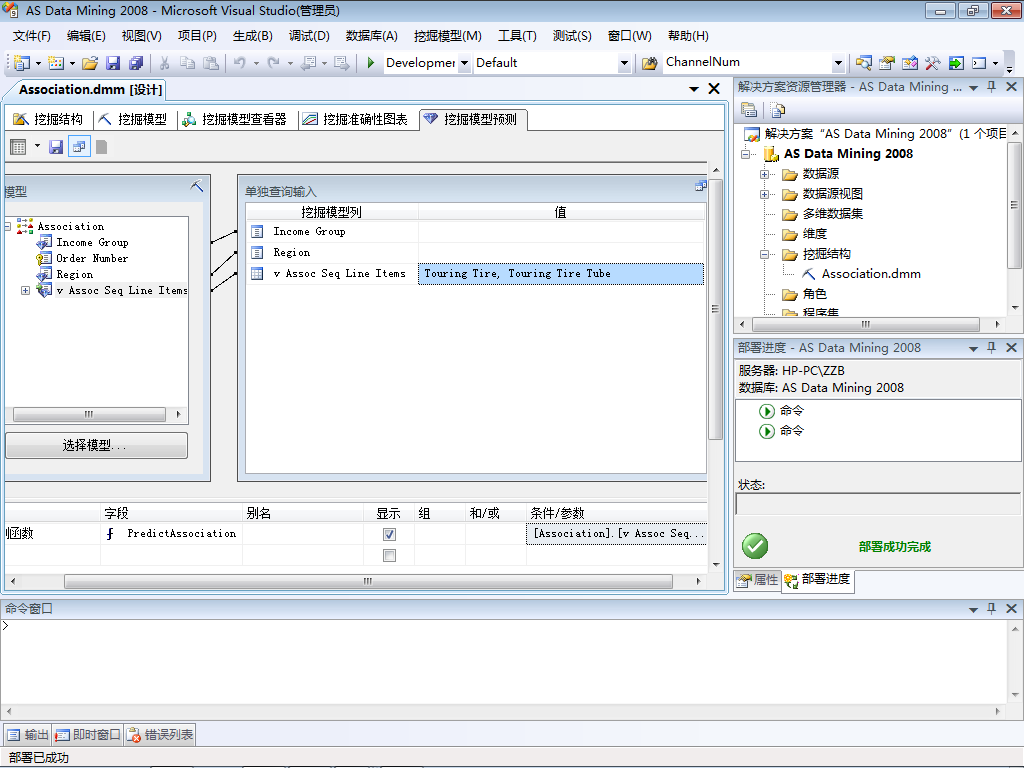This screenshot has height=768, width=1024.
Task: Open the Default platform dropdown
Action: click(624, 63)
